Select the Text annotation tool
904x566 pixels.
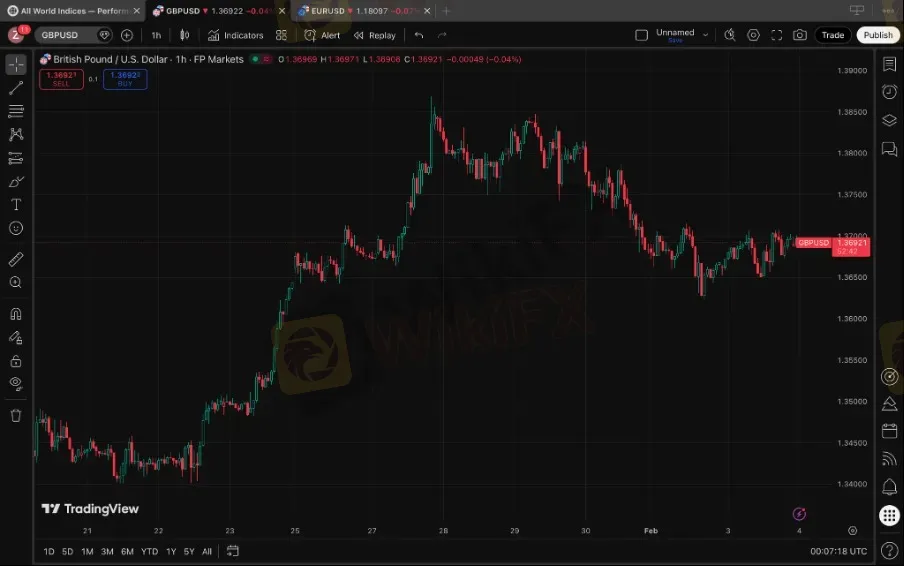pos(16,205)
